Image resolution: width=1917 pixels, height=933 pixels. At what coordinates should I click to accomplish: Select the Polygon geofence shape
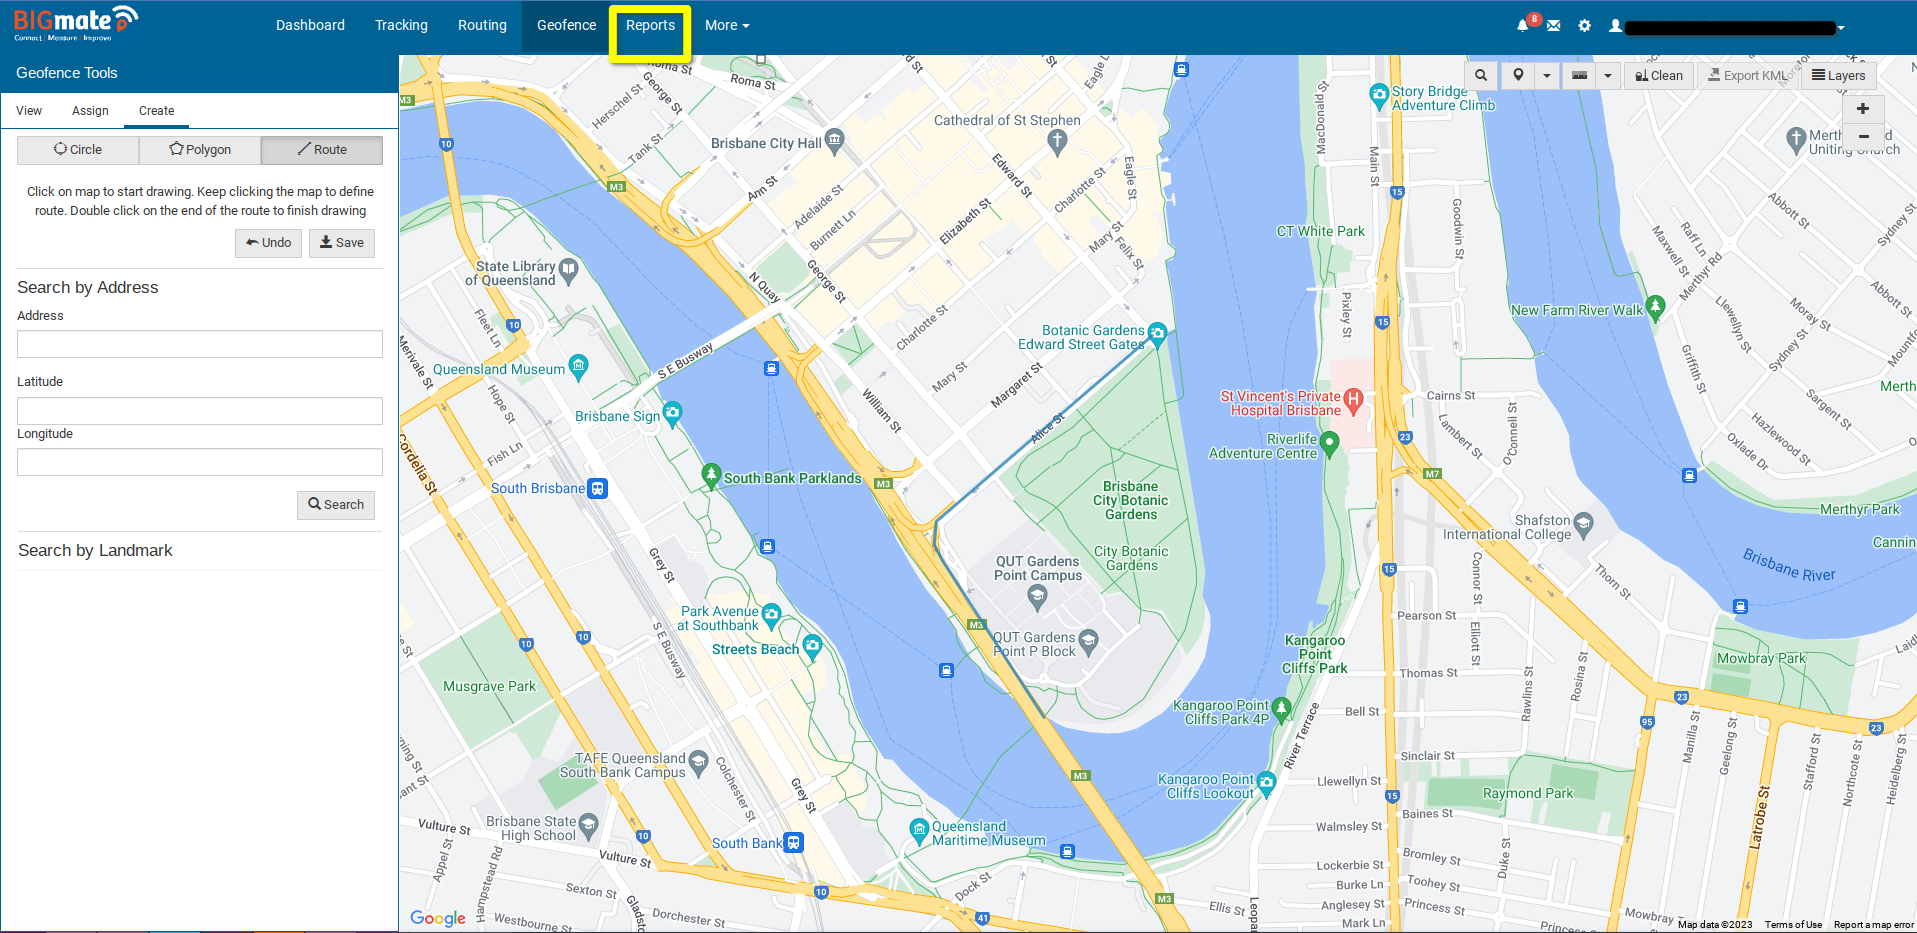(200, 150)
